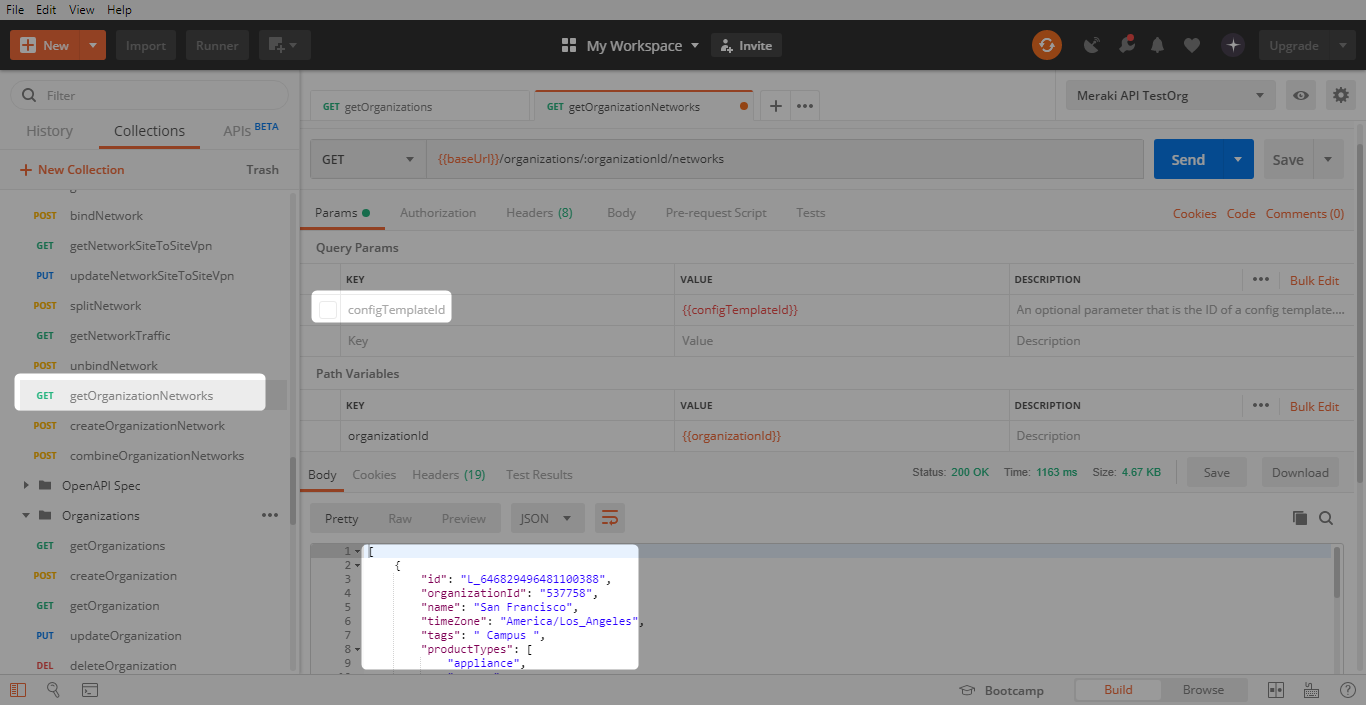
Task: Open the Save button dropdown arrow
Action: point(1328,159)
